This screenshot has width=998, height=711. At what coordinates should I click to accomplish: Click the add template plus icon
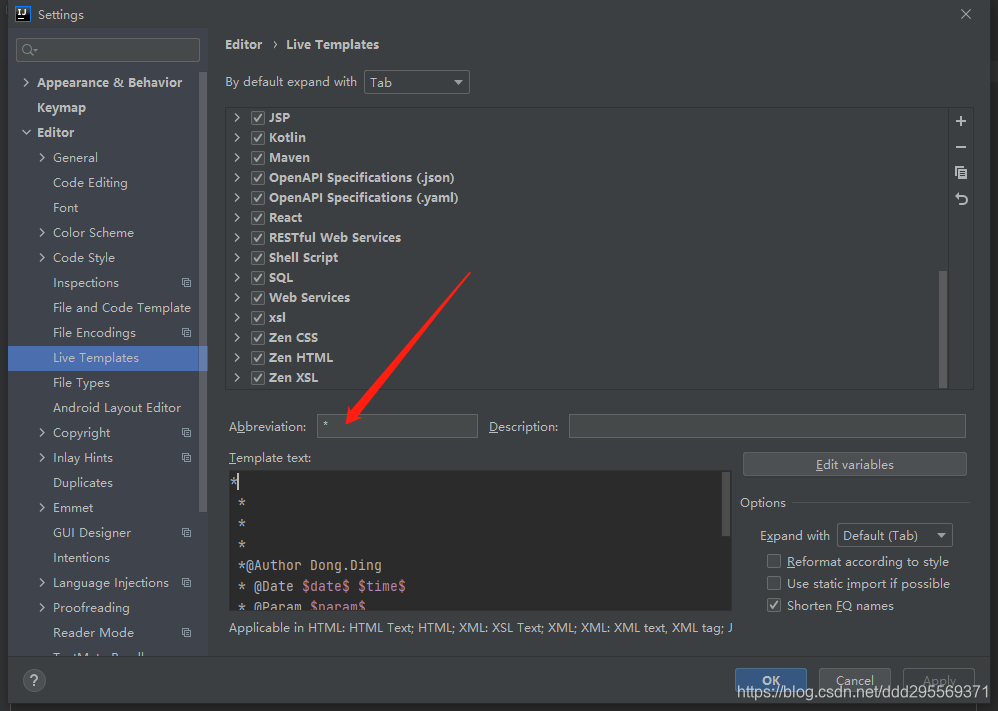tap(960, 121)
